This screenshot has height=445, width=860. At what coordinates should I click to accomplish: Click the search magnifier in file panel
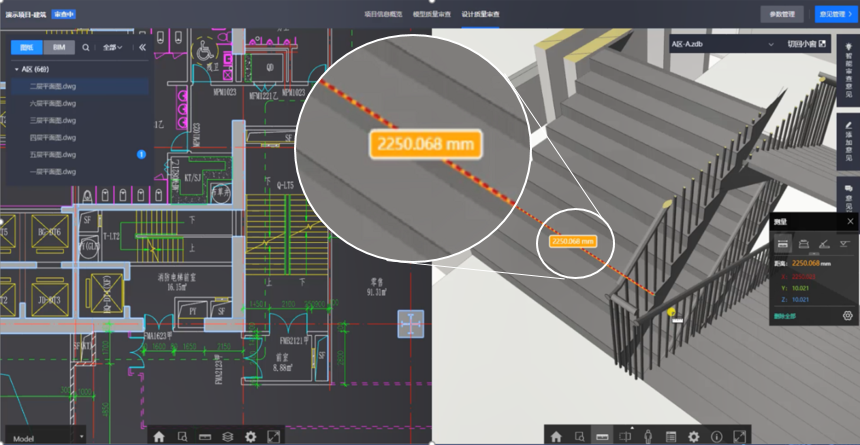click(x=86, y=47)
